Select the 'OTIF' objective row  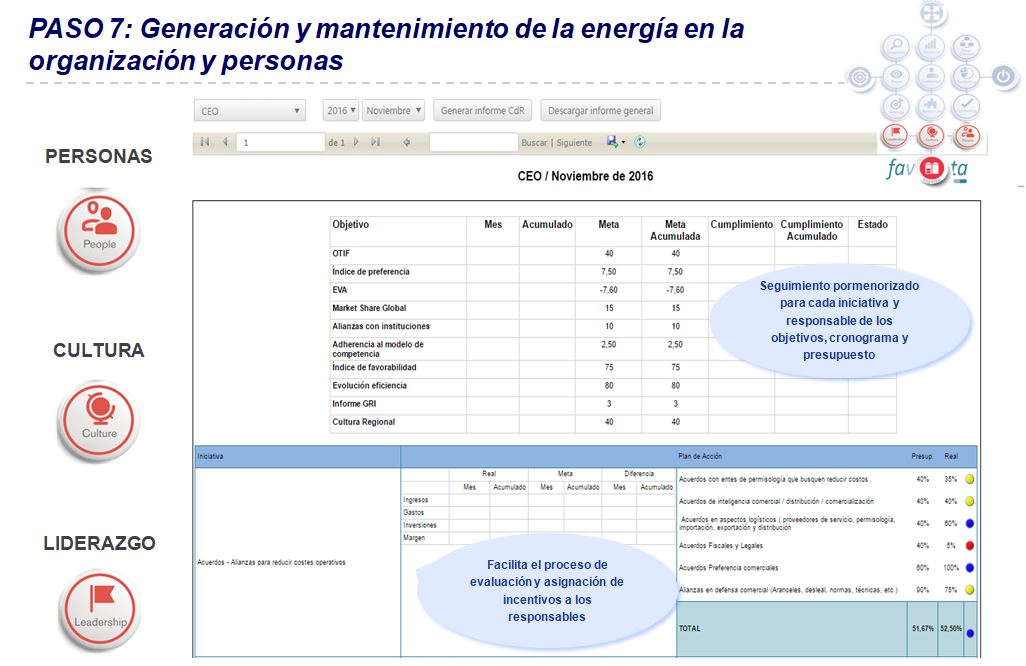click(613, 254)
